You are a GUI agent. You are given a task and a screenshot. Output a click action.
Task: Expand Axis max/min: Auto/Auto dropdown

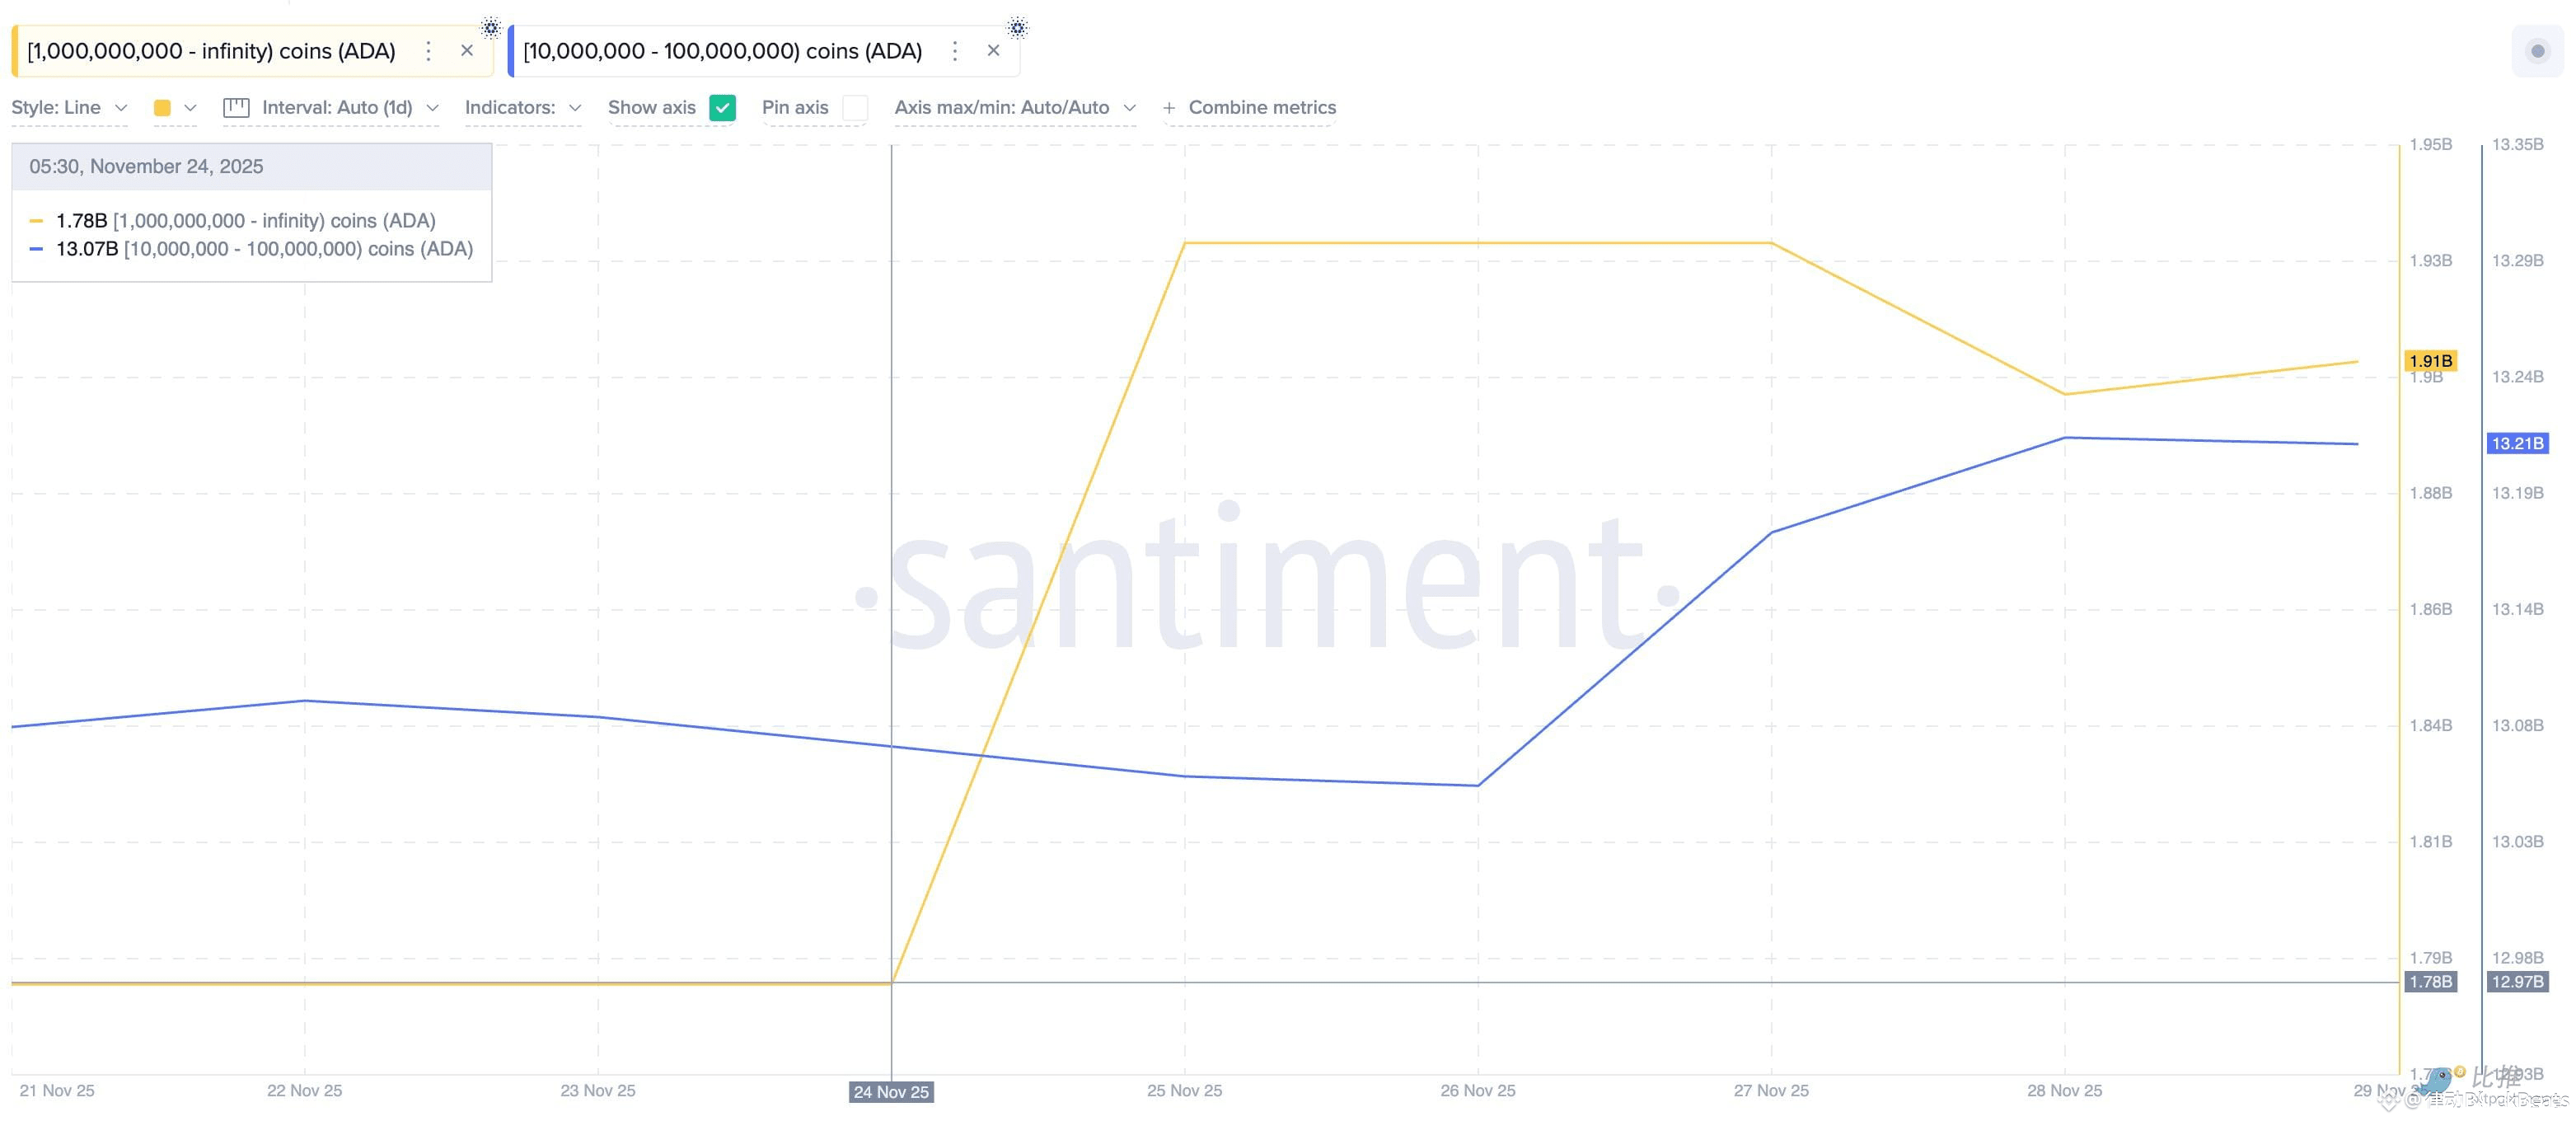[x=1015, y=108]
